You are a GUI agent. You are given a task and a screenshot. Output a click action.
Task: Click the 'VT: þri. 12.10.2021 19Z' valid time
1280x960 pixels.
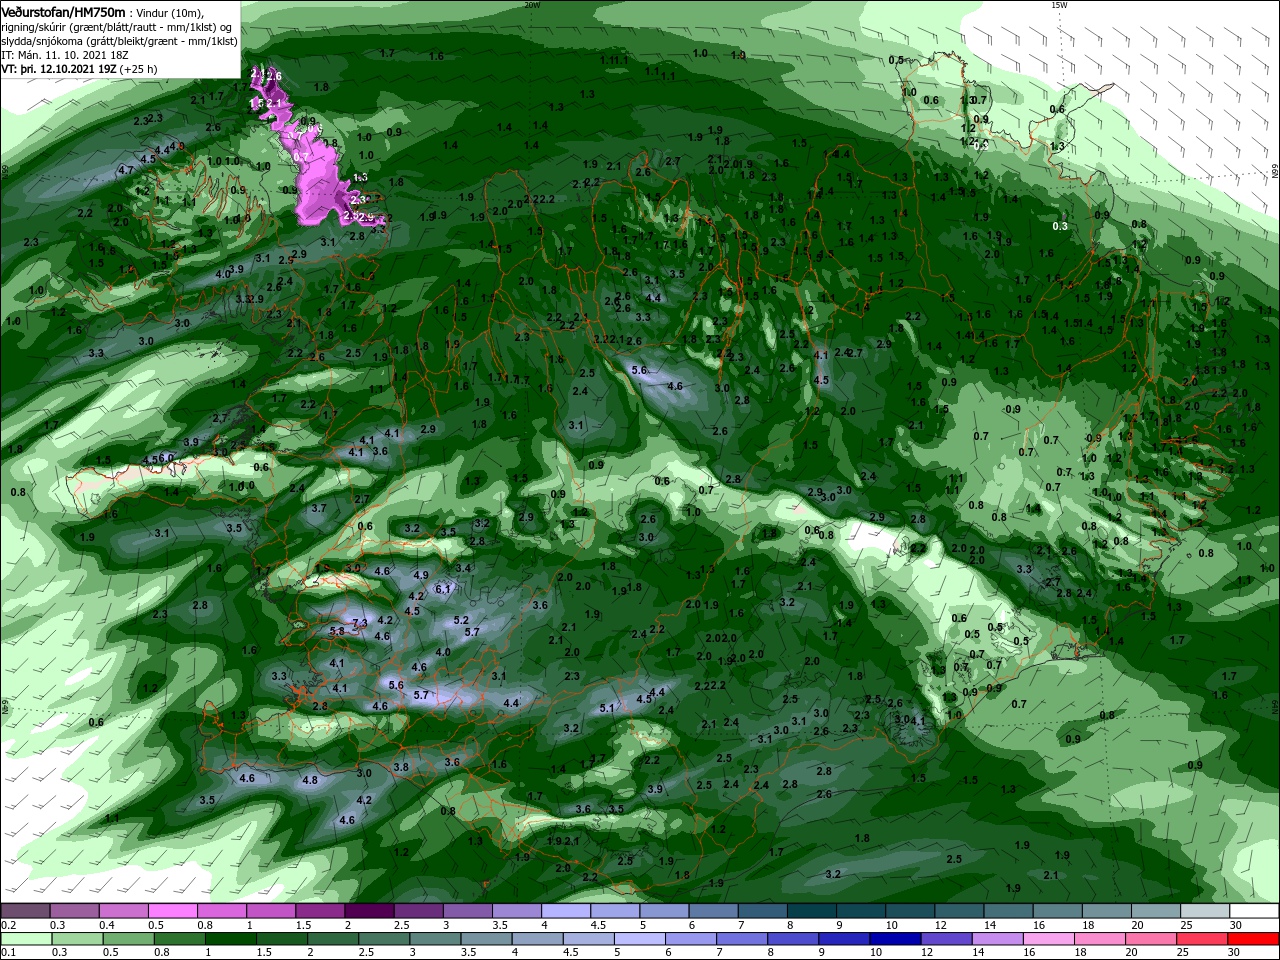coord(59,69)
